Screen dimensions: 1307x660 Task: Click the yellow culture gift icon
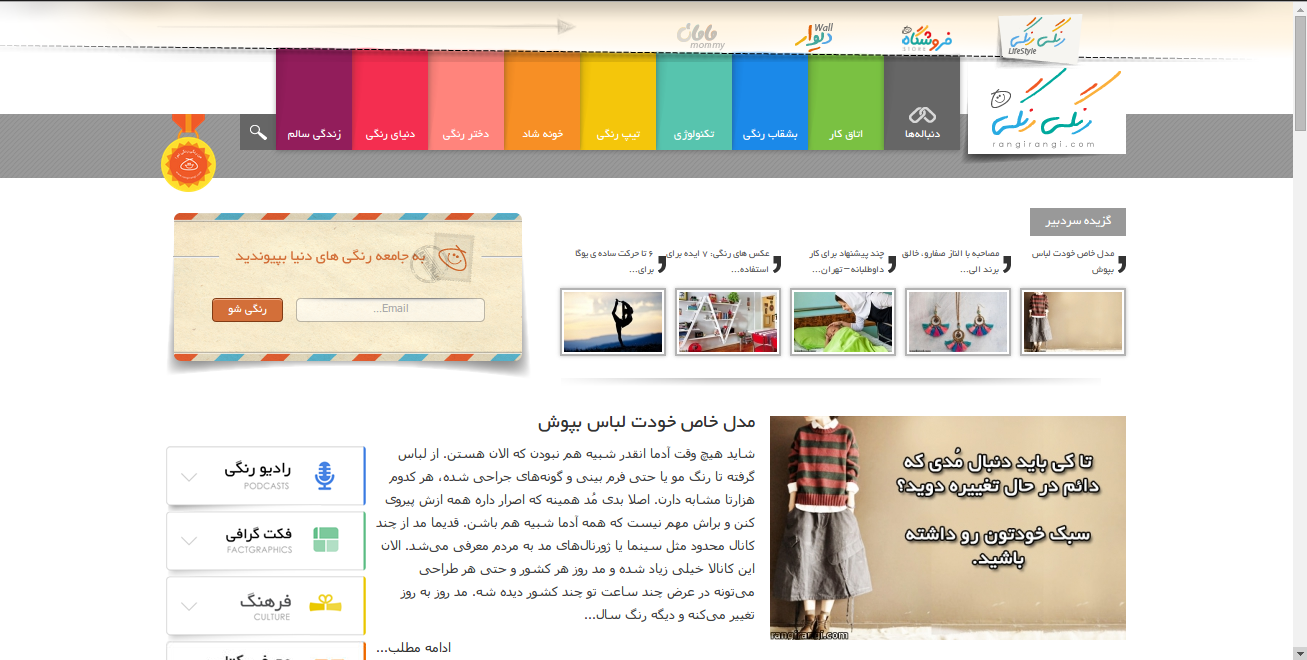pos(326,603)
